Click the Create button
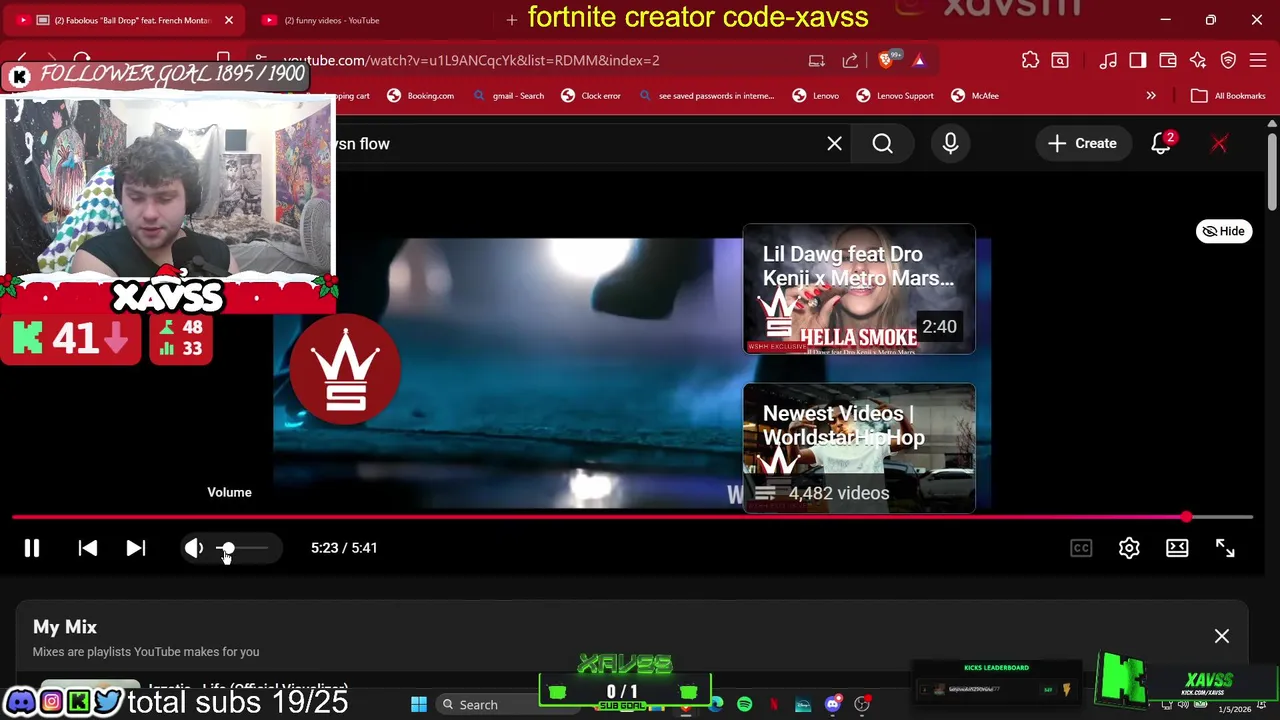Screen dimensions: 1280x720 click(x=1082, y=144)
